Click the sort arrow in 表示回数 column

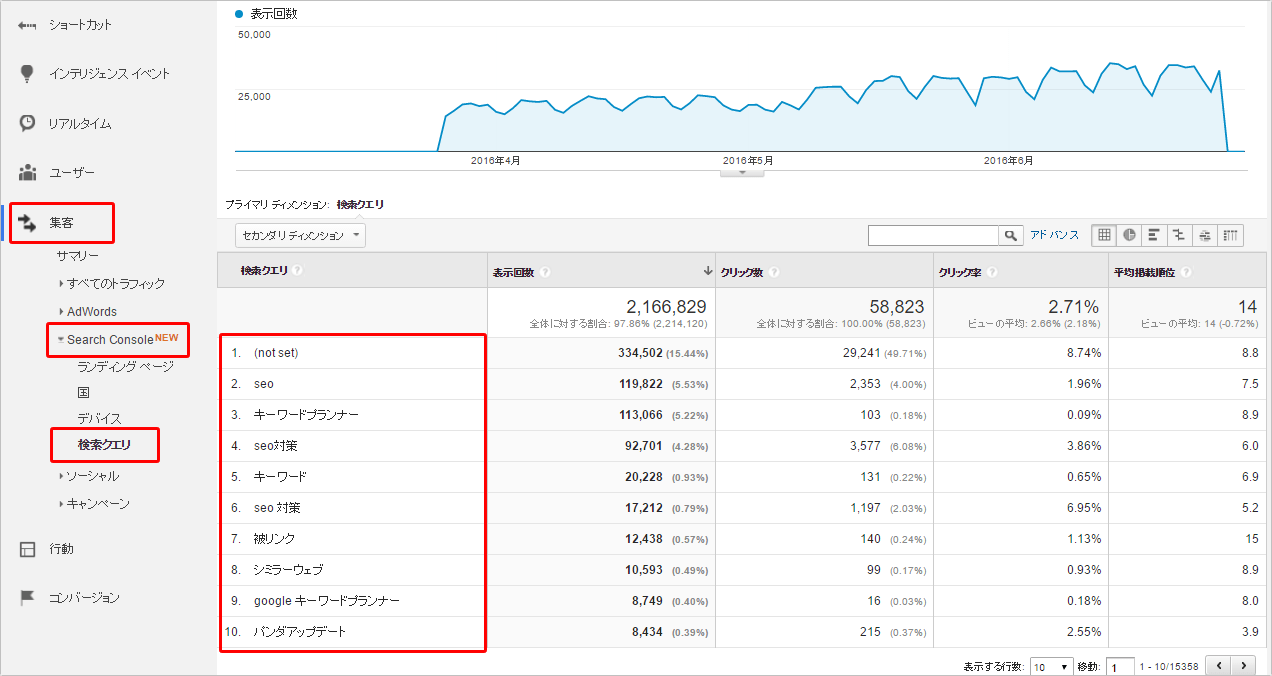click(x=708, y=271)
